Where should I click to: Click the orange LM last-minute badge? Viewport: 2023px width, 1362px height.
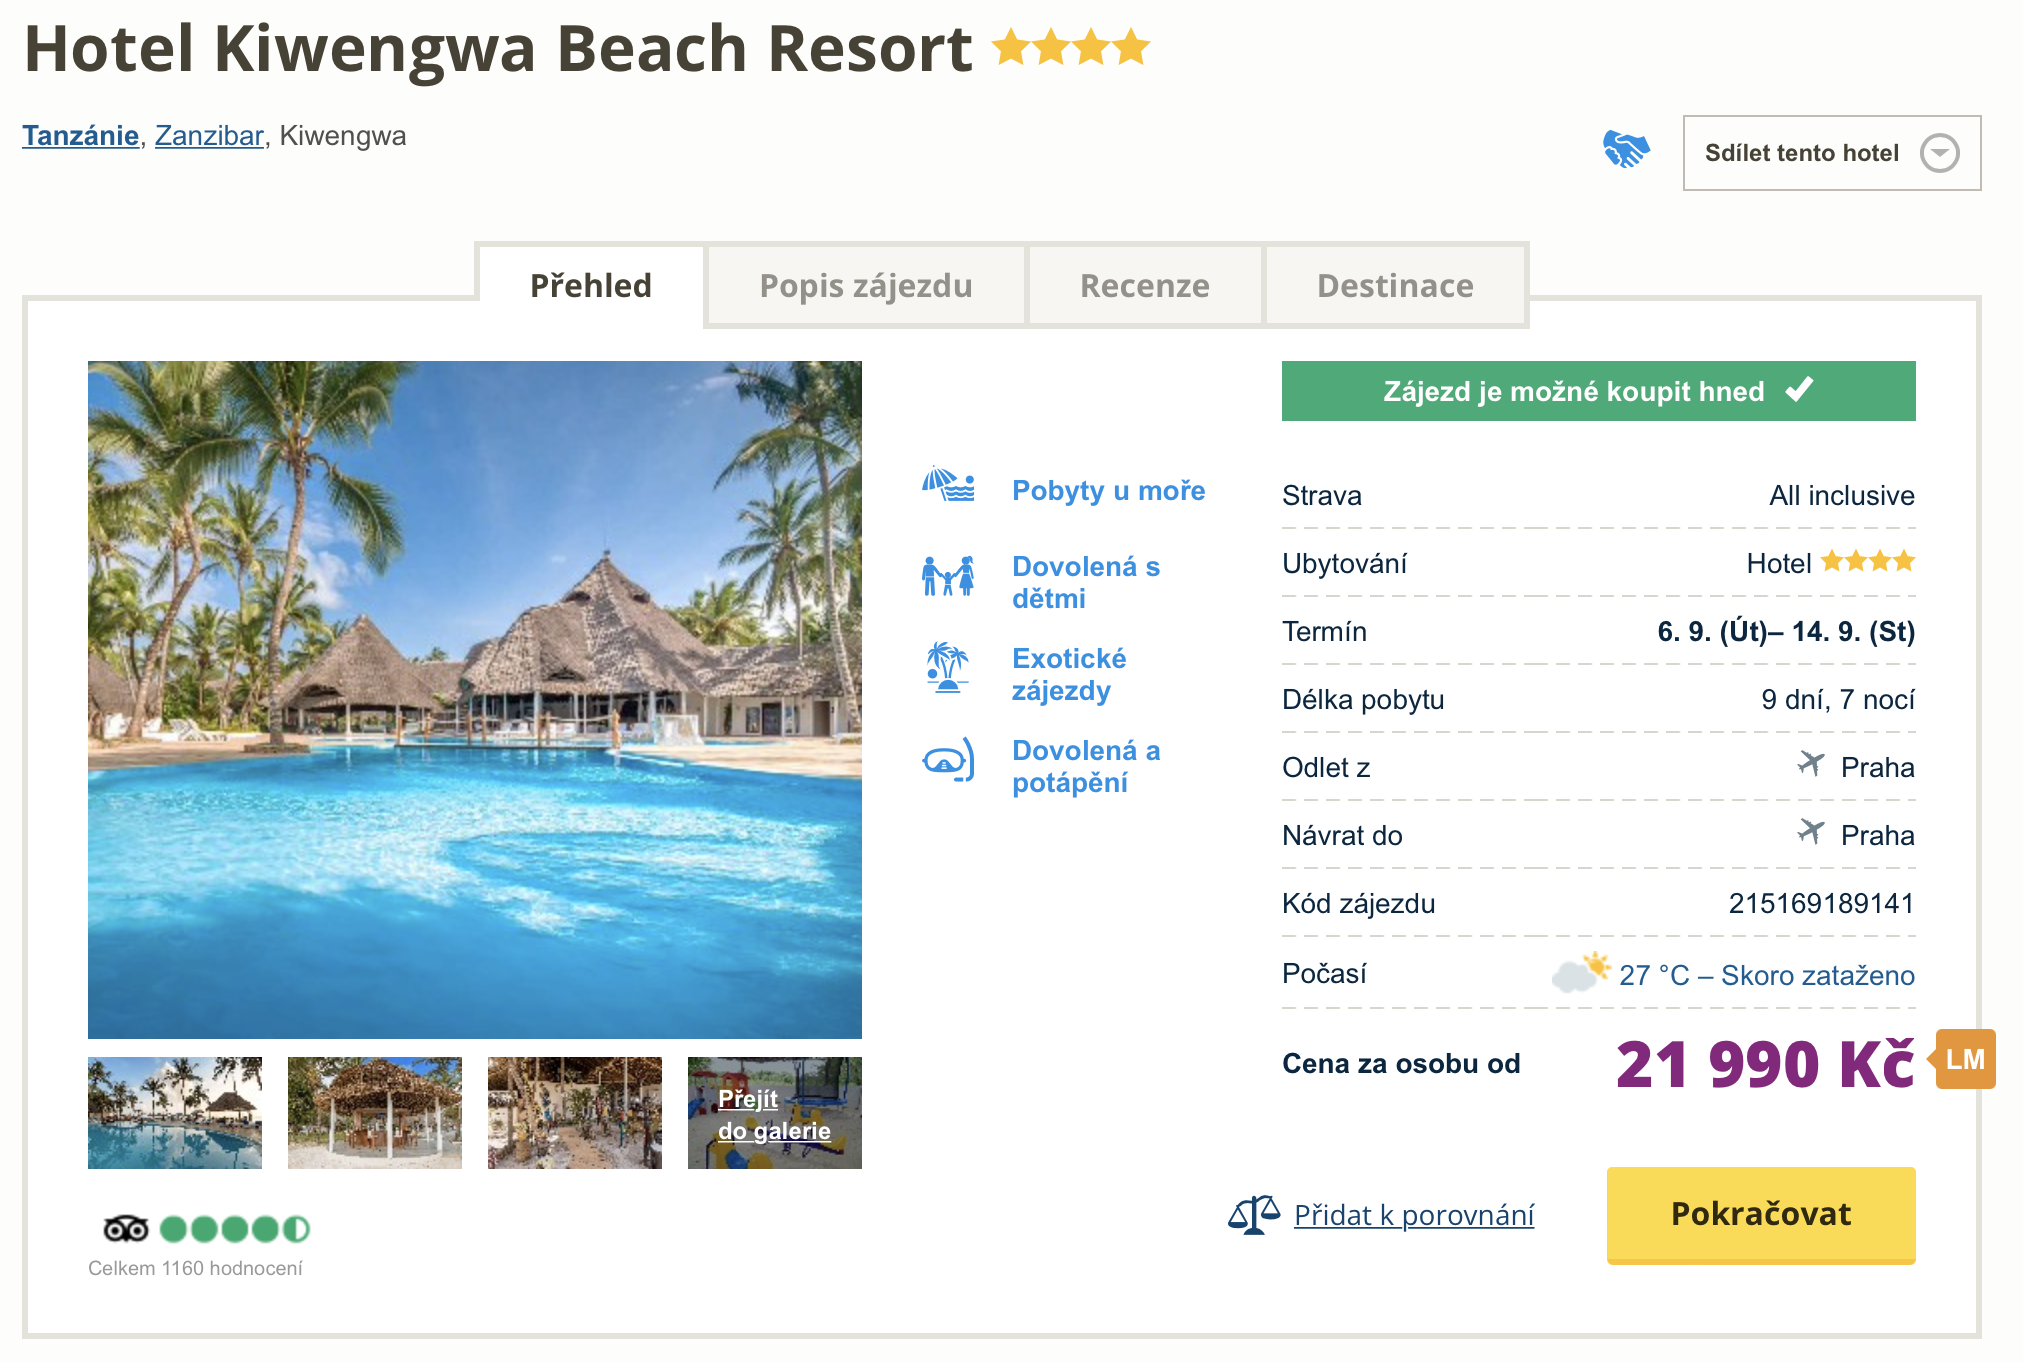[1964, 1060]
